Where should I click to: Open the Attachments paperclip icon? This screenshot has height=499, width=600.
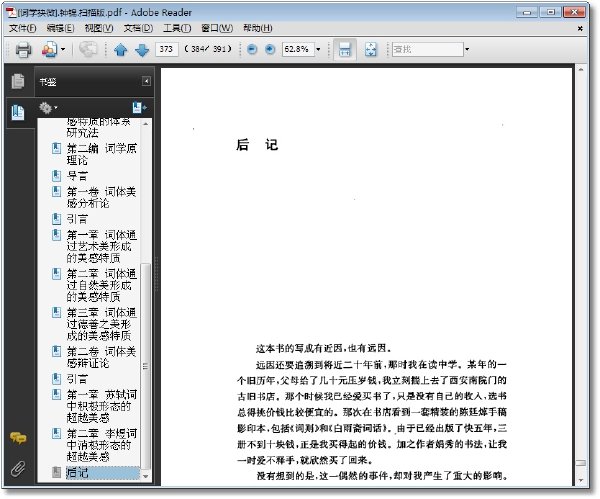click(x=18, y=468)
